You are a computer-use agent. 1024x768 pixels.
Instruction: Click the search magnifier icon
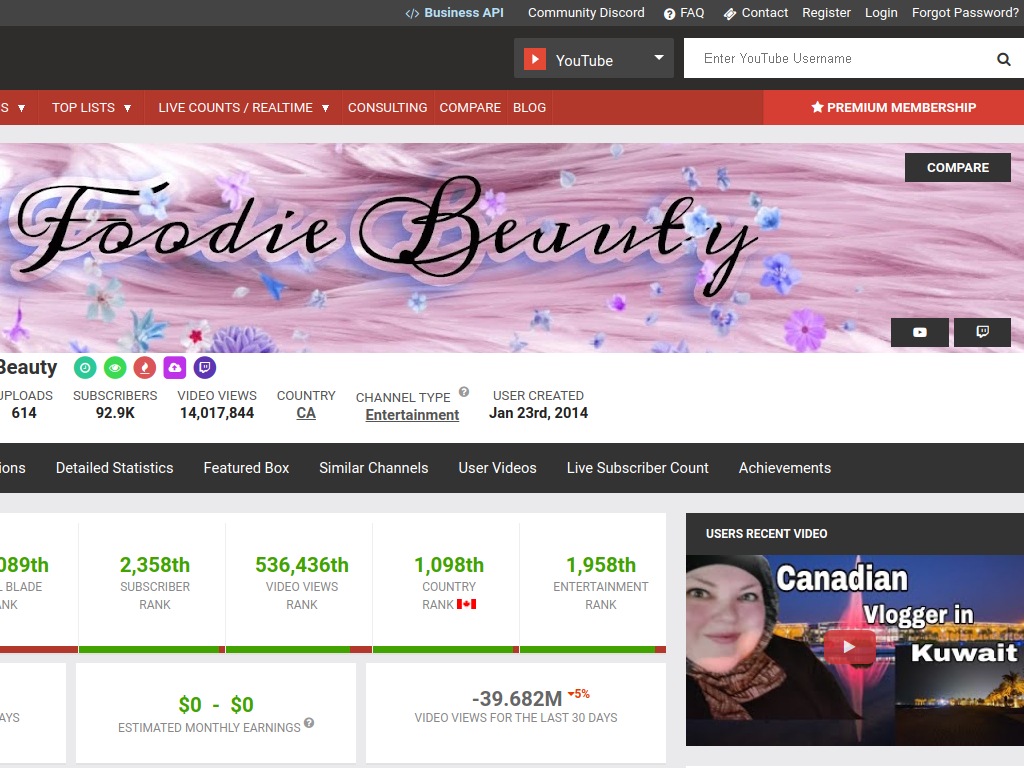pyautogui.click(x=1004, y=59)
